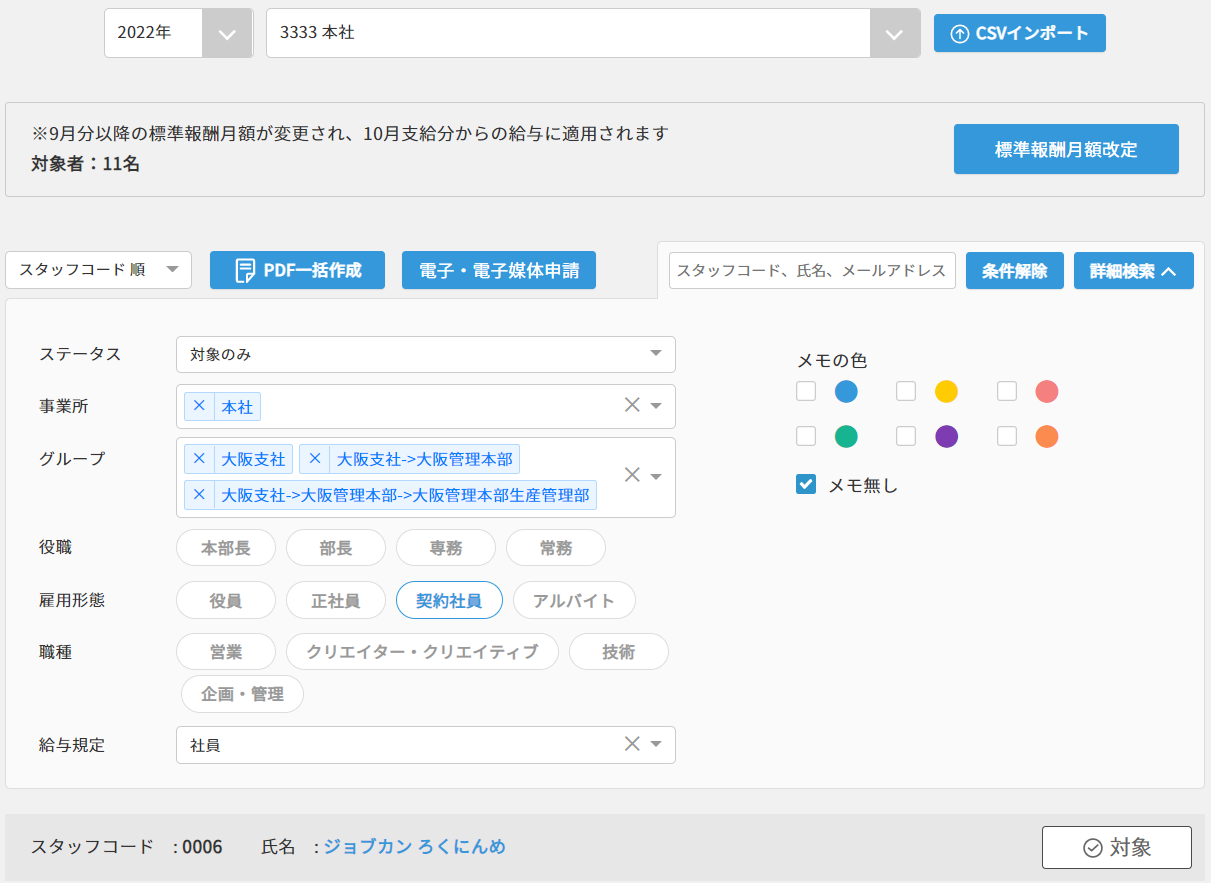Select 常務 position filter

point(556,548)
